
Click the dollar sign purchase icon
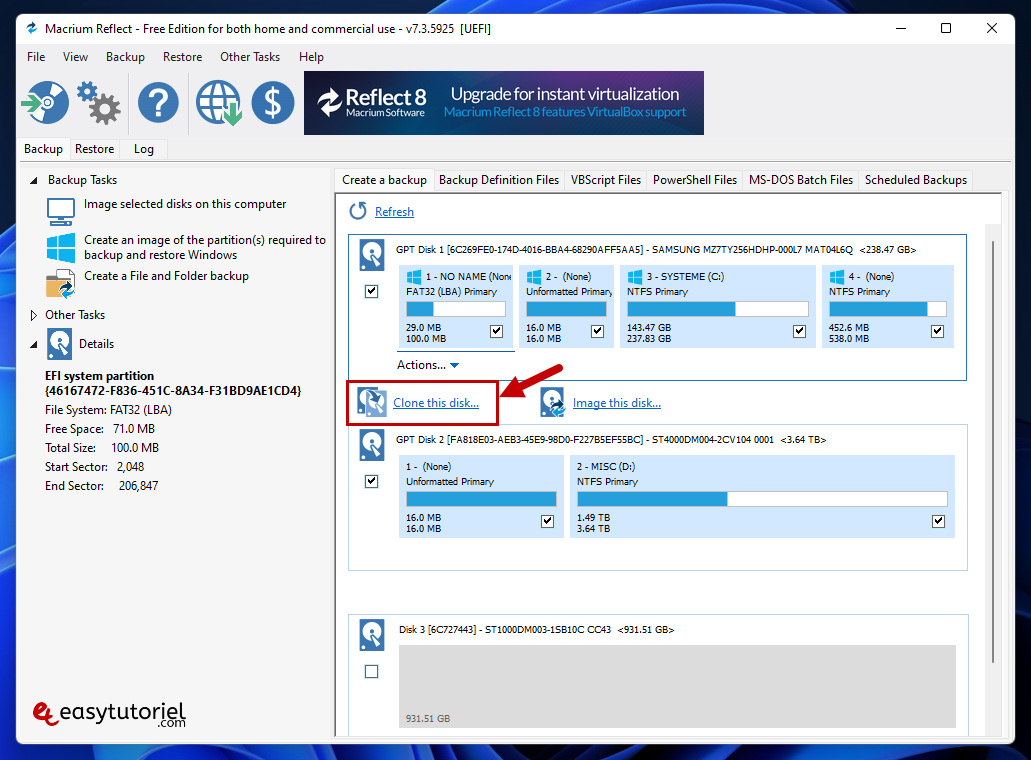point(273,103)
